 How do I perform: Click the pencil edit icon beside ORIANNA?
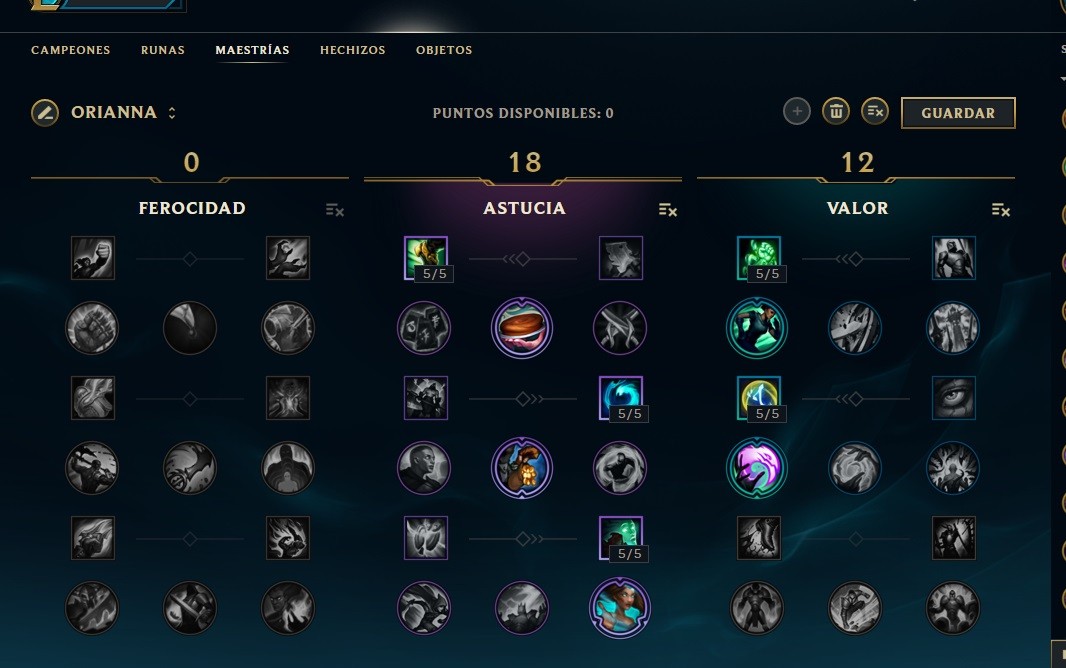[x=45, y=113]
